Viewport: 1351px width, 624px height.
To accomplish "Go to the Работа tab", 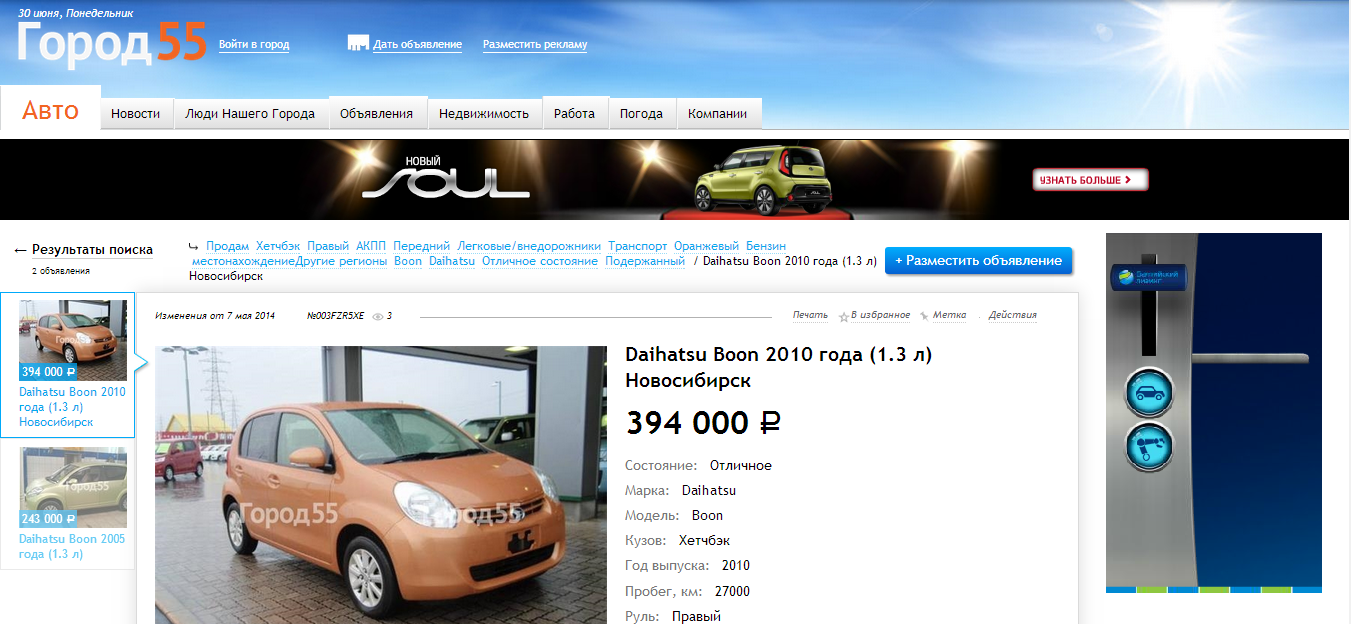I will [x=574, y=113].
